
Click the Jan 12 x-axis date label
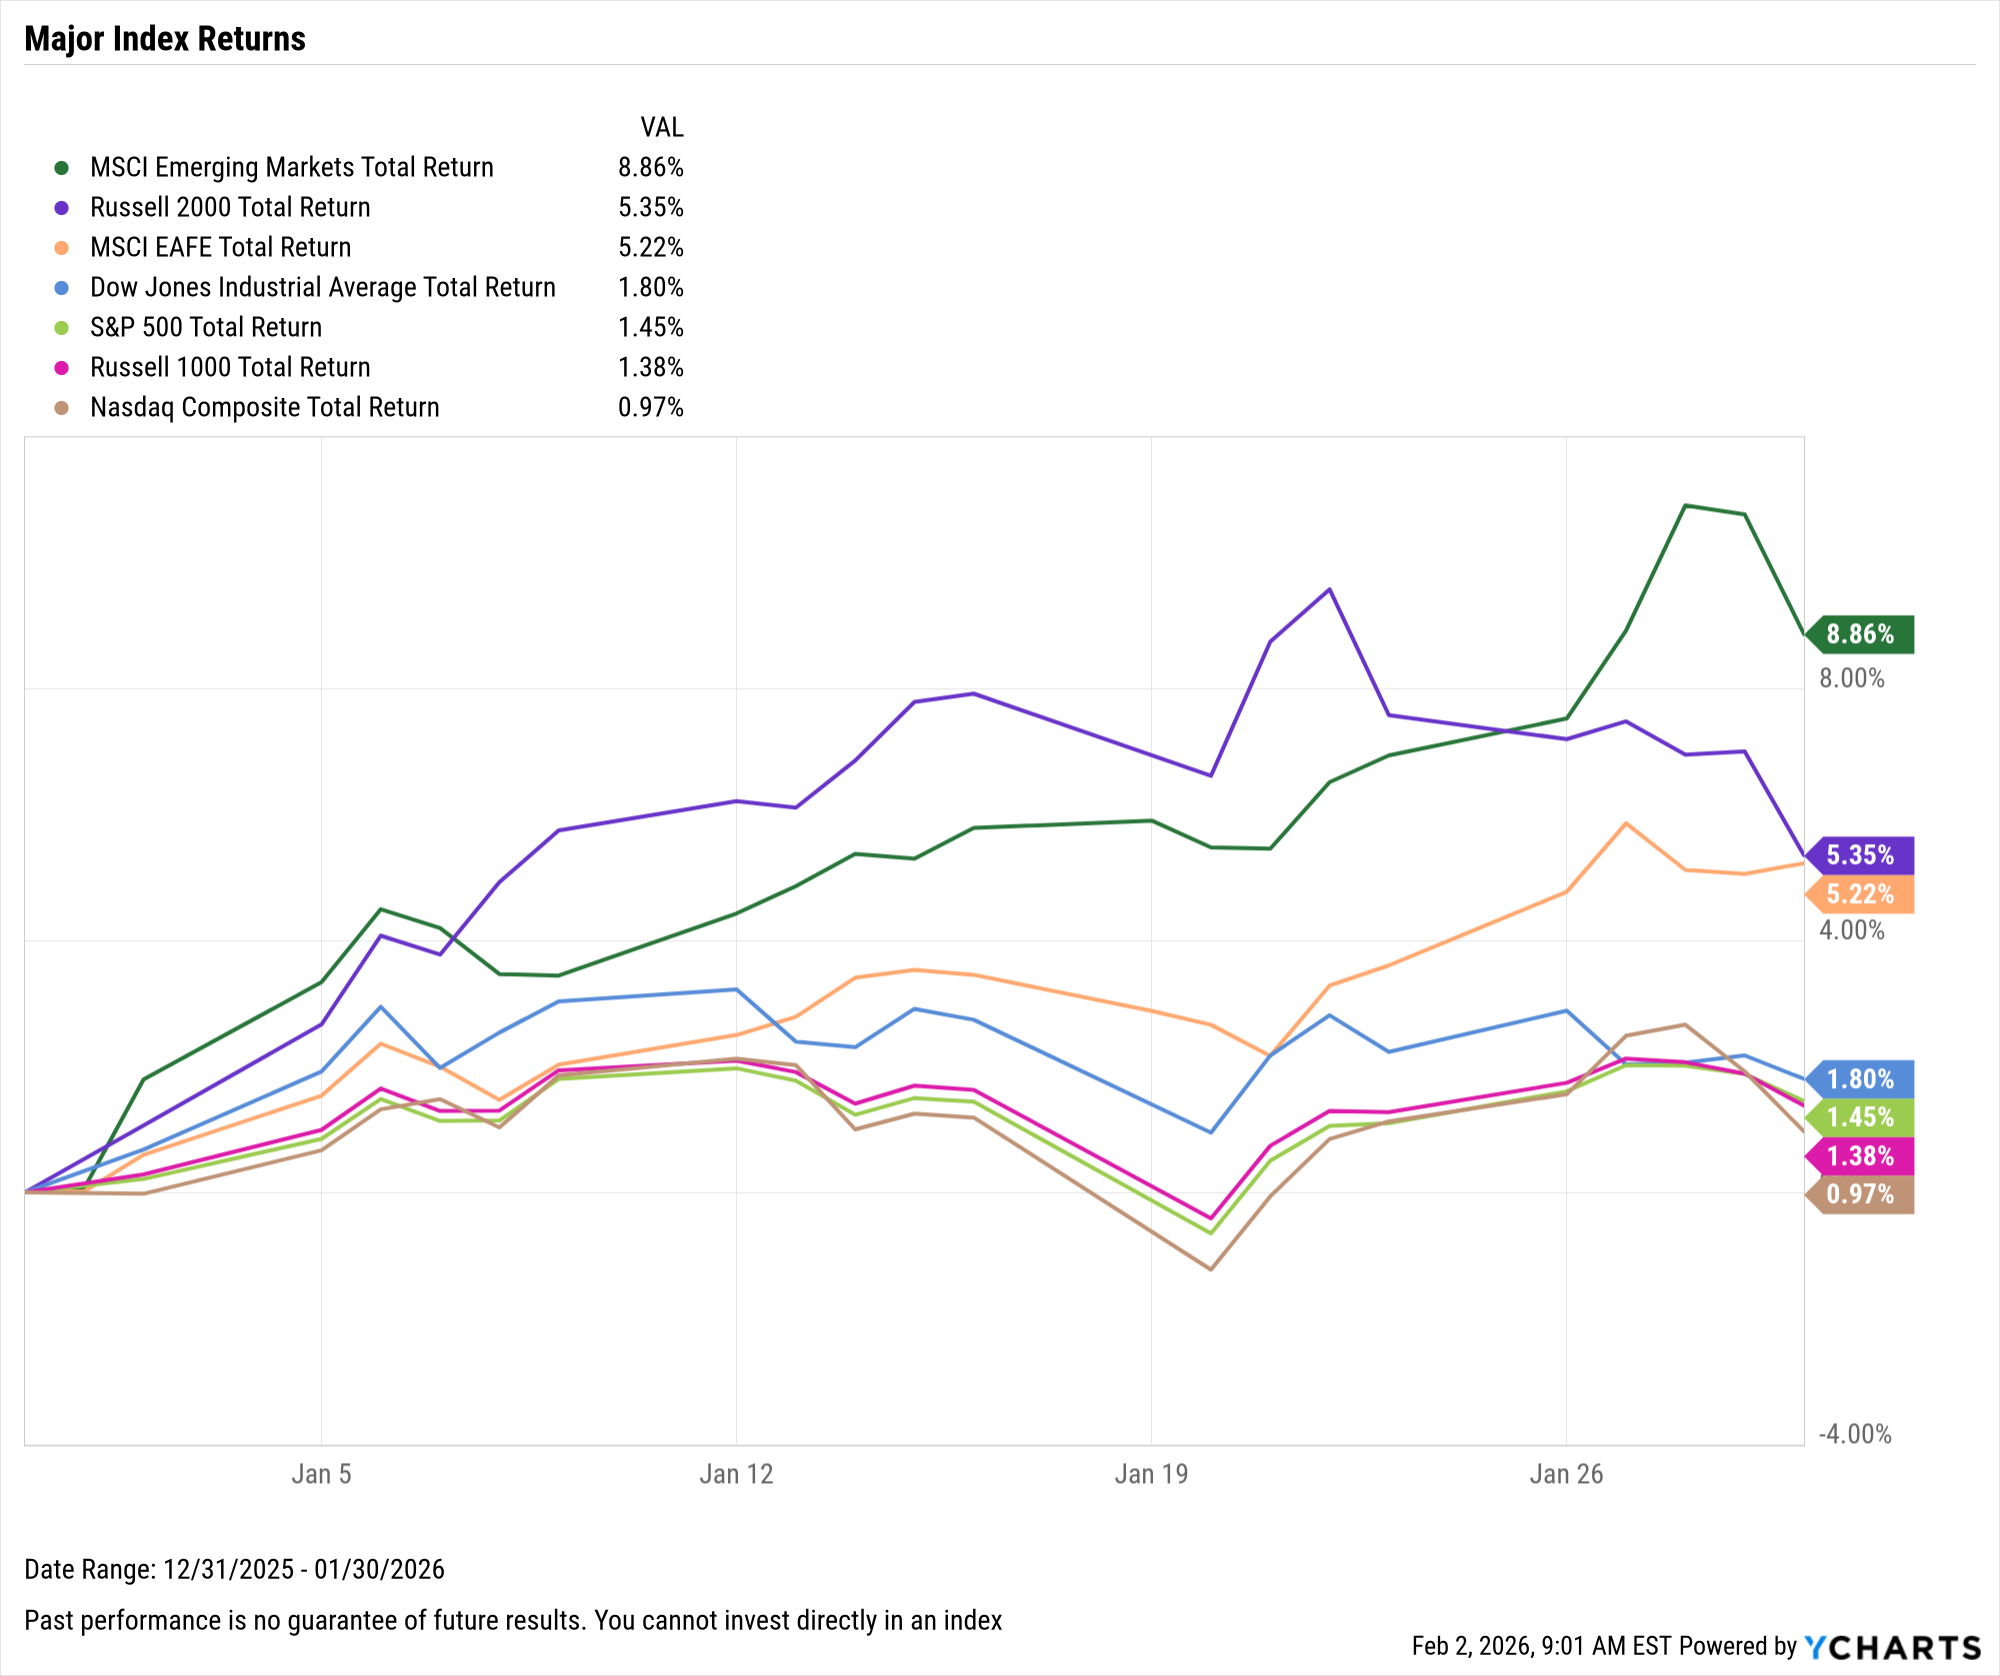tap(736, 1474)
